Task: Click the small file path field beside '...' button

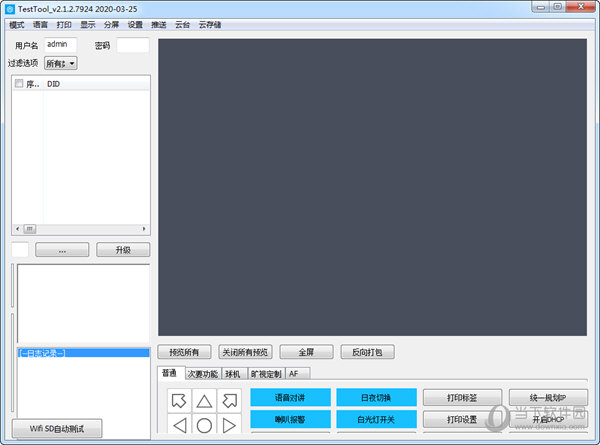Action: 20,250
